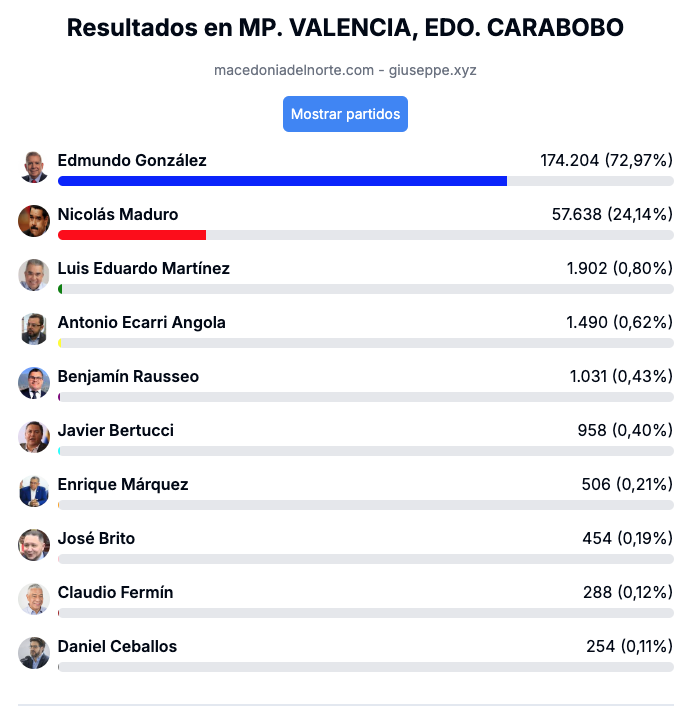
Task: Open Nicolás Maduro's avatar photo
Action: (x=34, y=221)
